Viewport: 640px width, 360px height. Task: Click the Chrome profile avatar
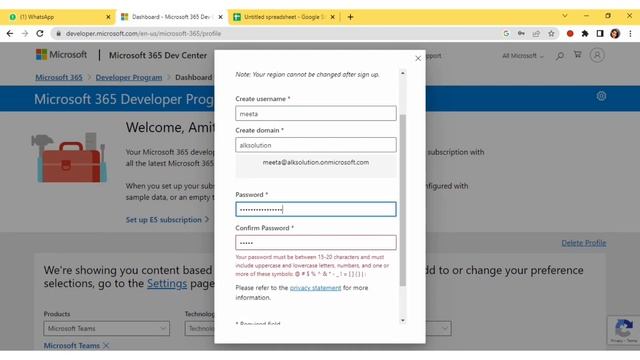point(615,33)
